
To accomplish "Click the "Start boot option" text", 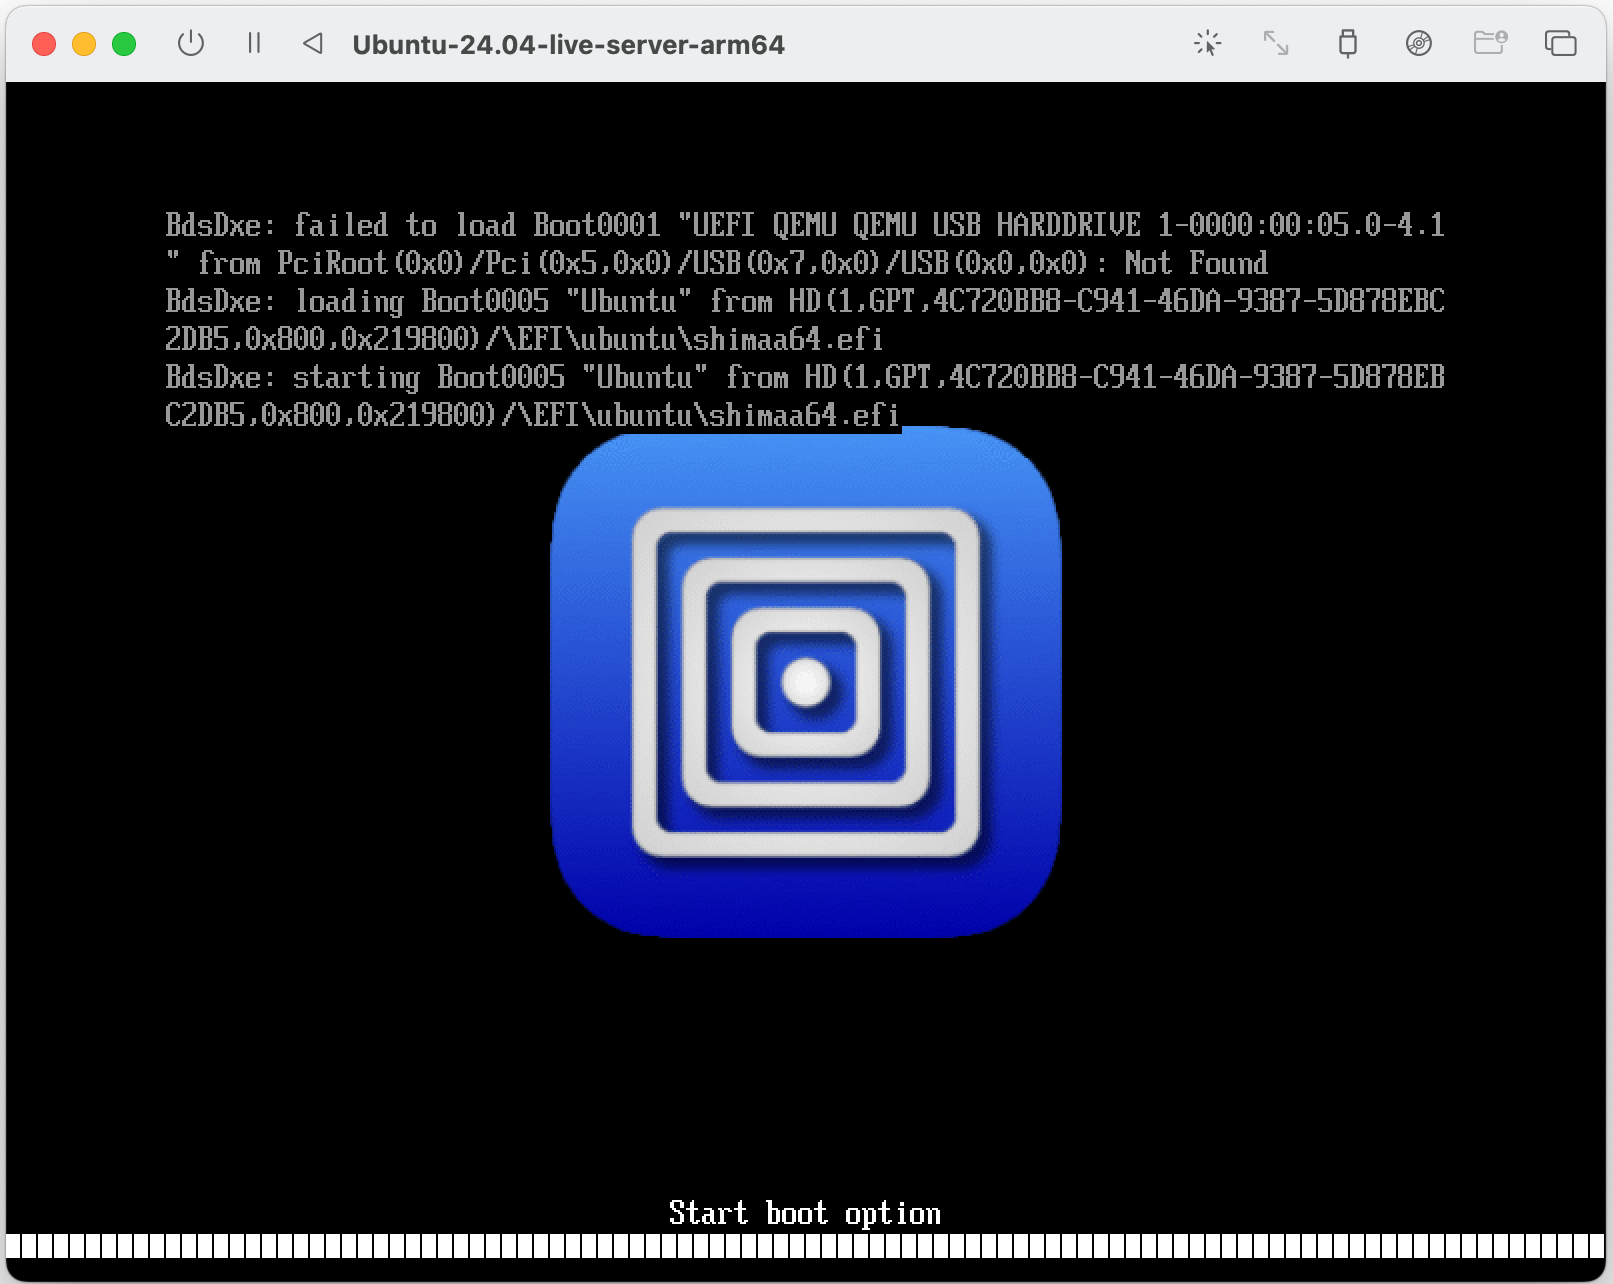I will tap(805, 1213).
